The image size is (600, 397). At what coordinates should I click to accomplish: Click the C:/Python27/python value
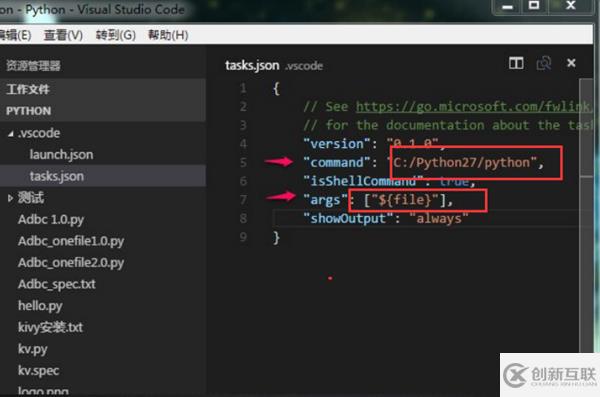click(461, 162)
